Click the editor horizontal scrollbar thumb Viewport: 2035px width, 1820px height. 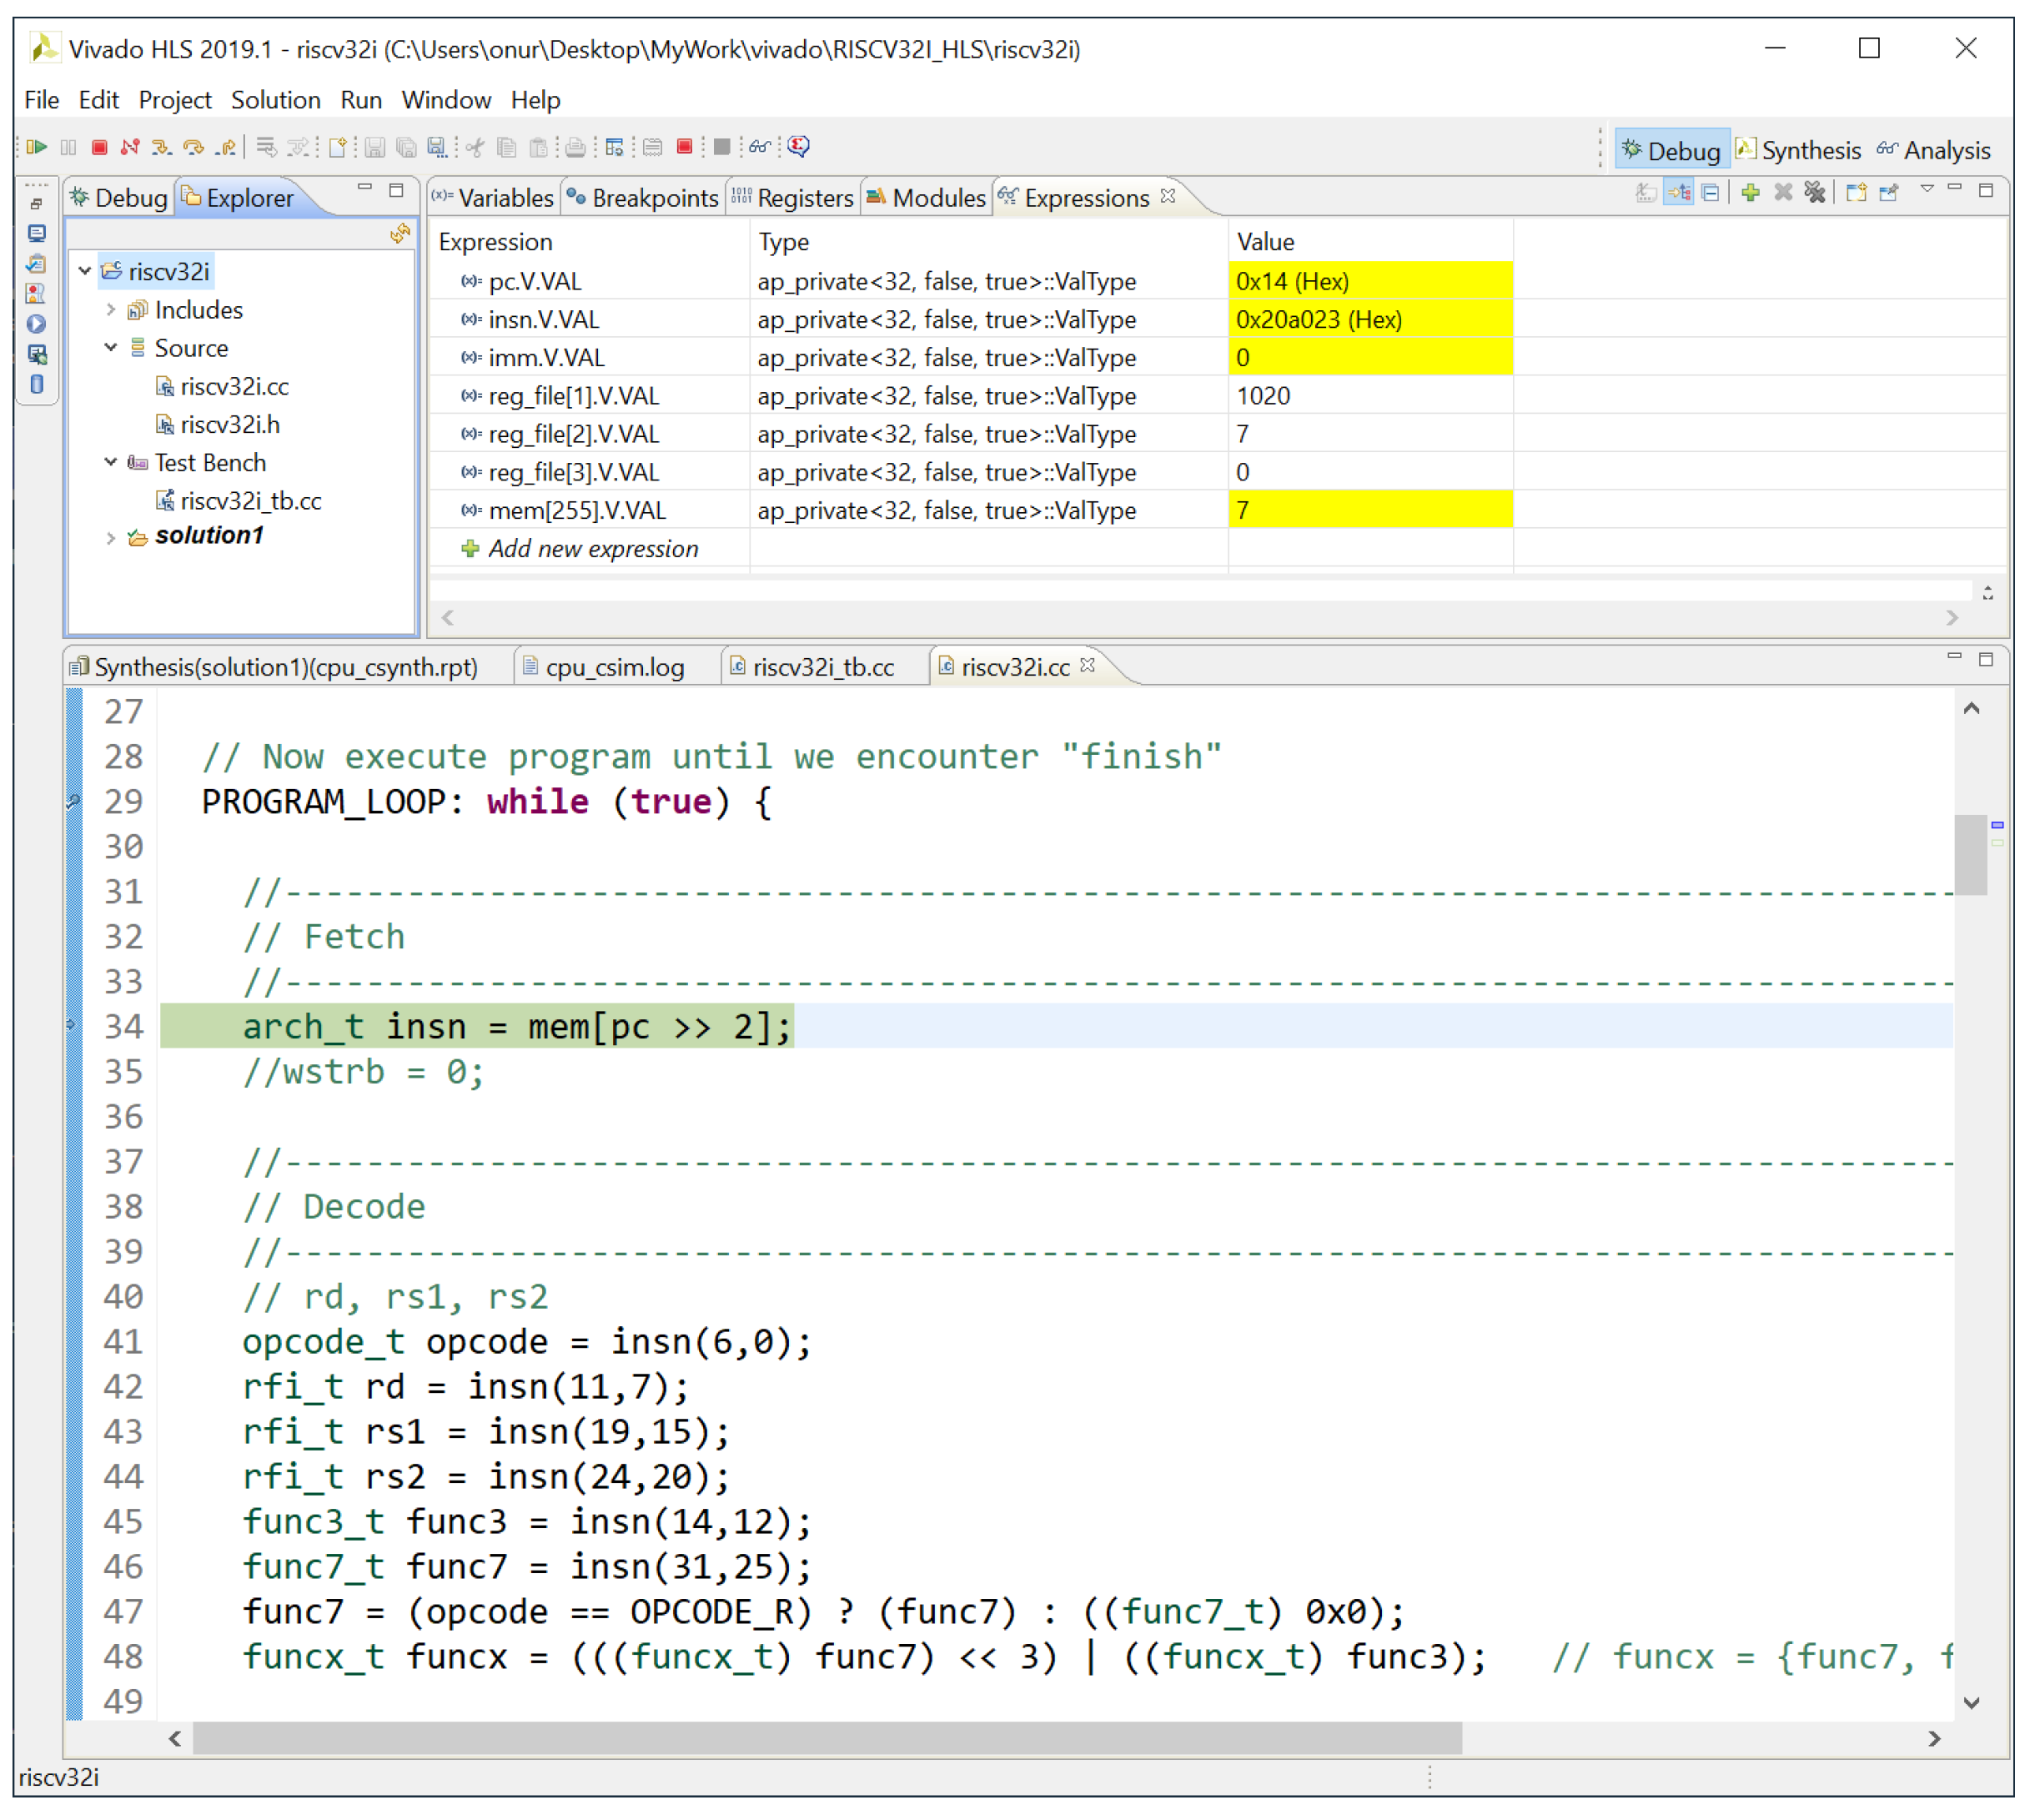click(828, 1739)
